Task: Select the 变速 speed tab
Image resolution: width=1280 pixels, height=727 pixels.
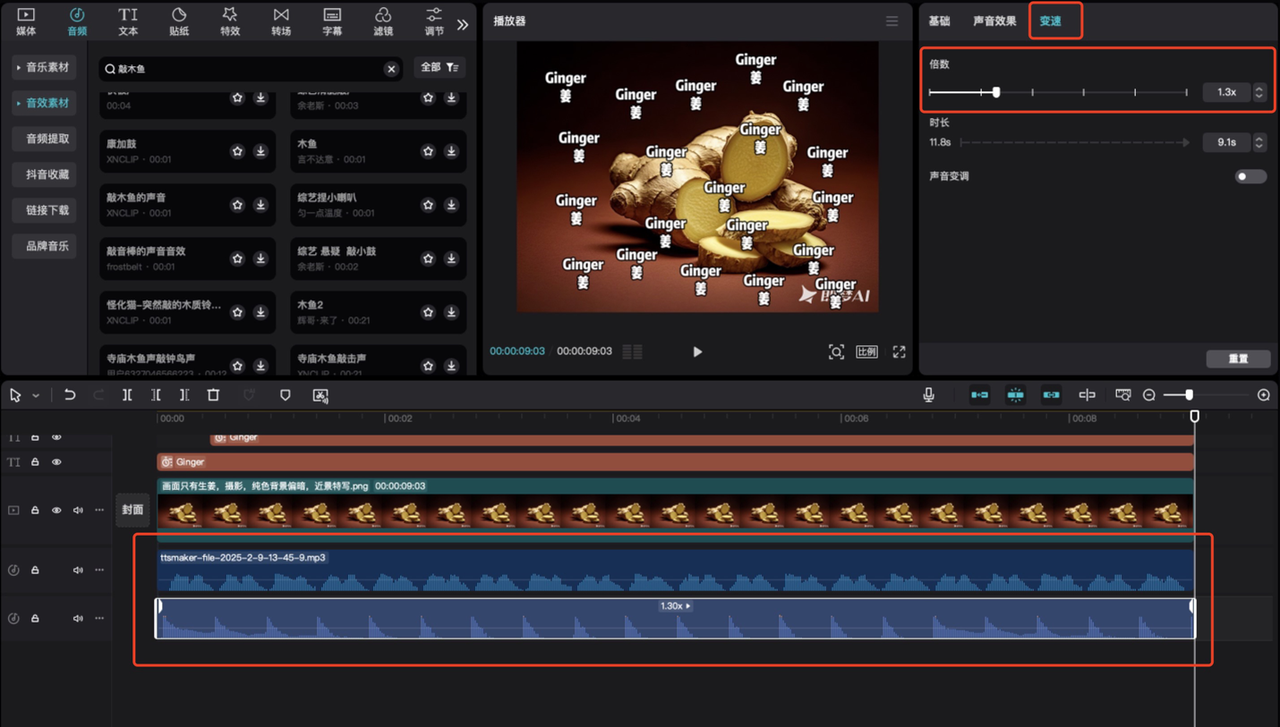Action: (x=1050, y=21)
